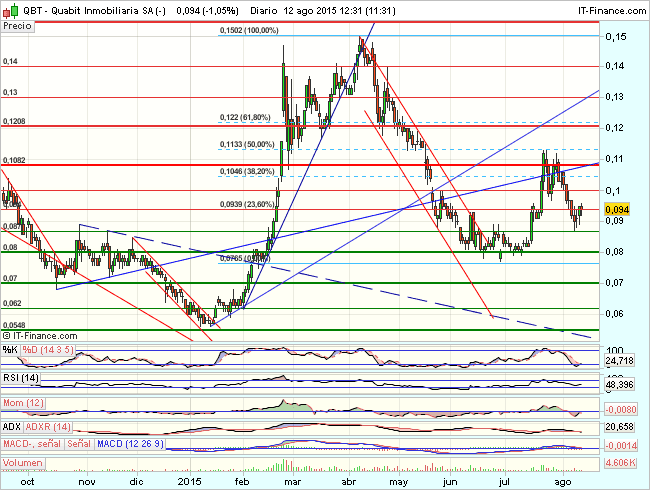650x490 pixels.
Task: Open the %K stochastic indicator label
Action: click(10, 350)
